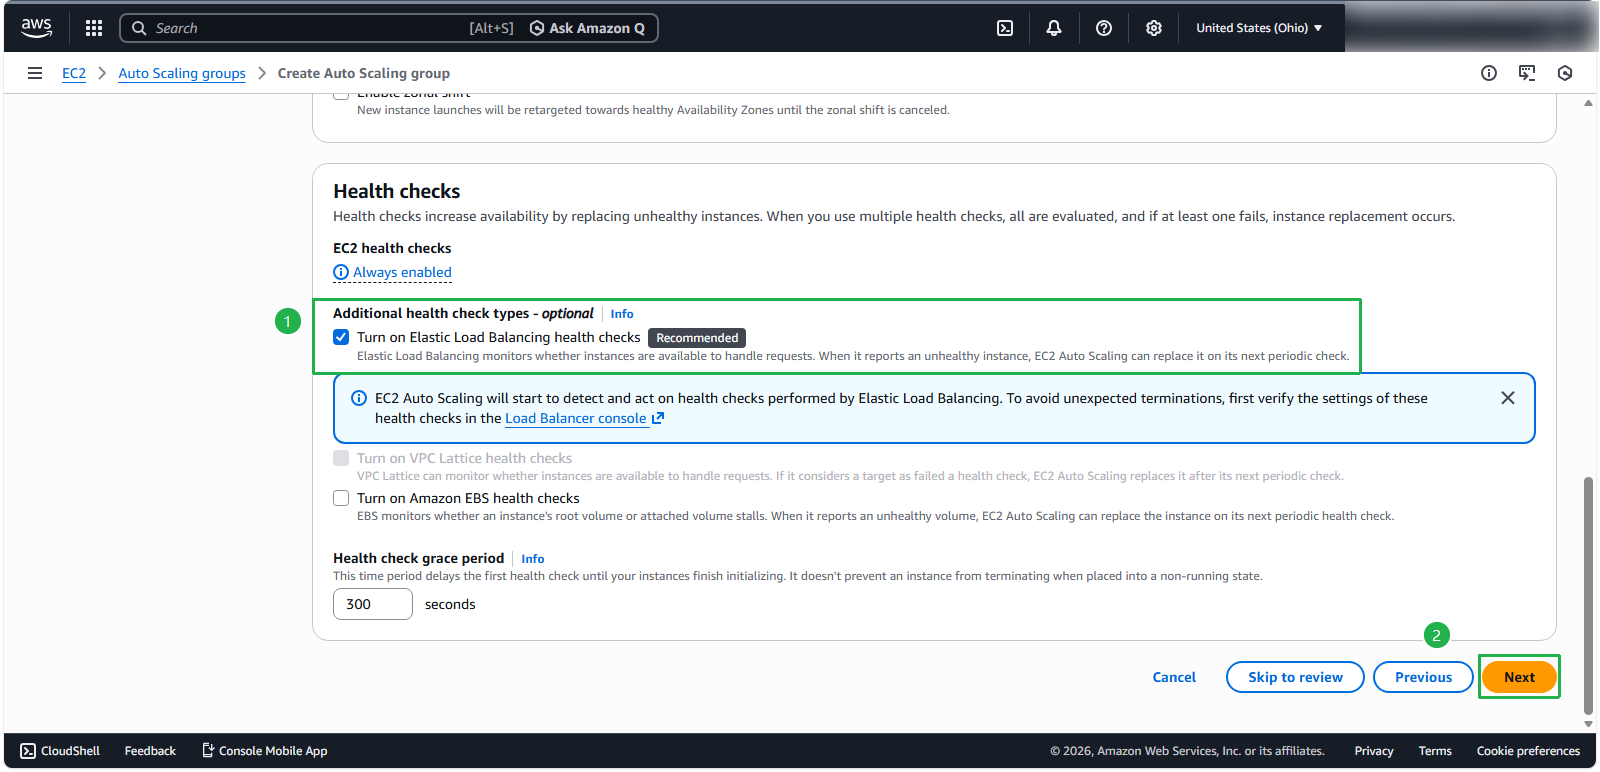Open CloudShell from the footer
Viewport: 1600px width, 772px height.
point(60,751)
